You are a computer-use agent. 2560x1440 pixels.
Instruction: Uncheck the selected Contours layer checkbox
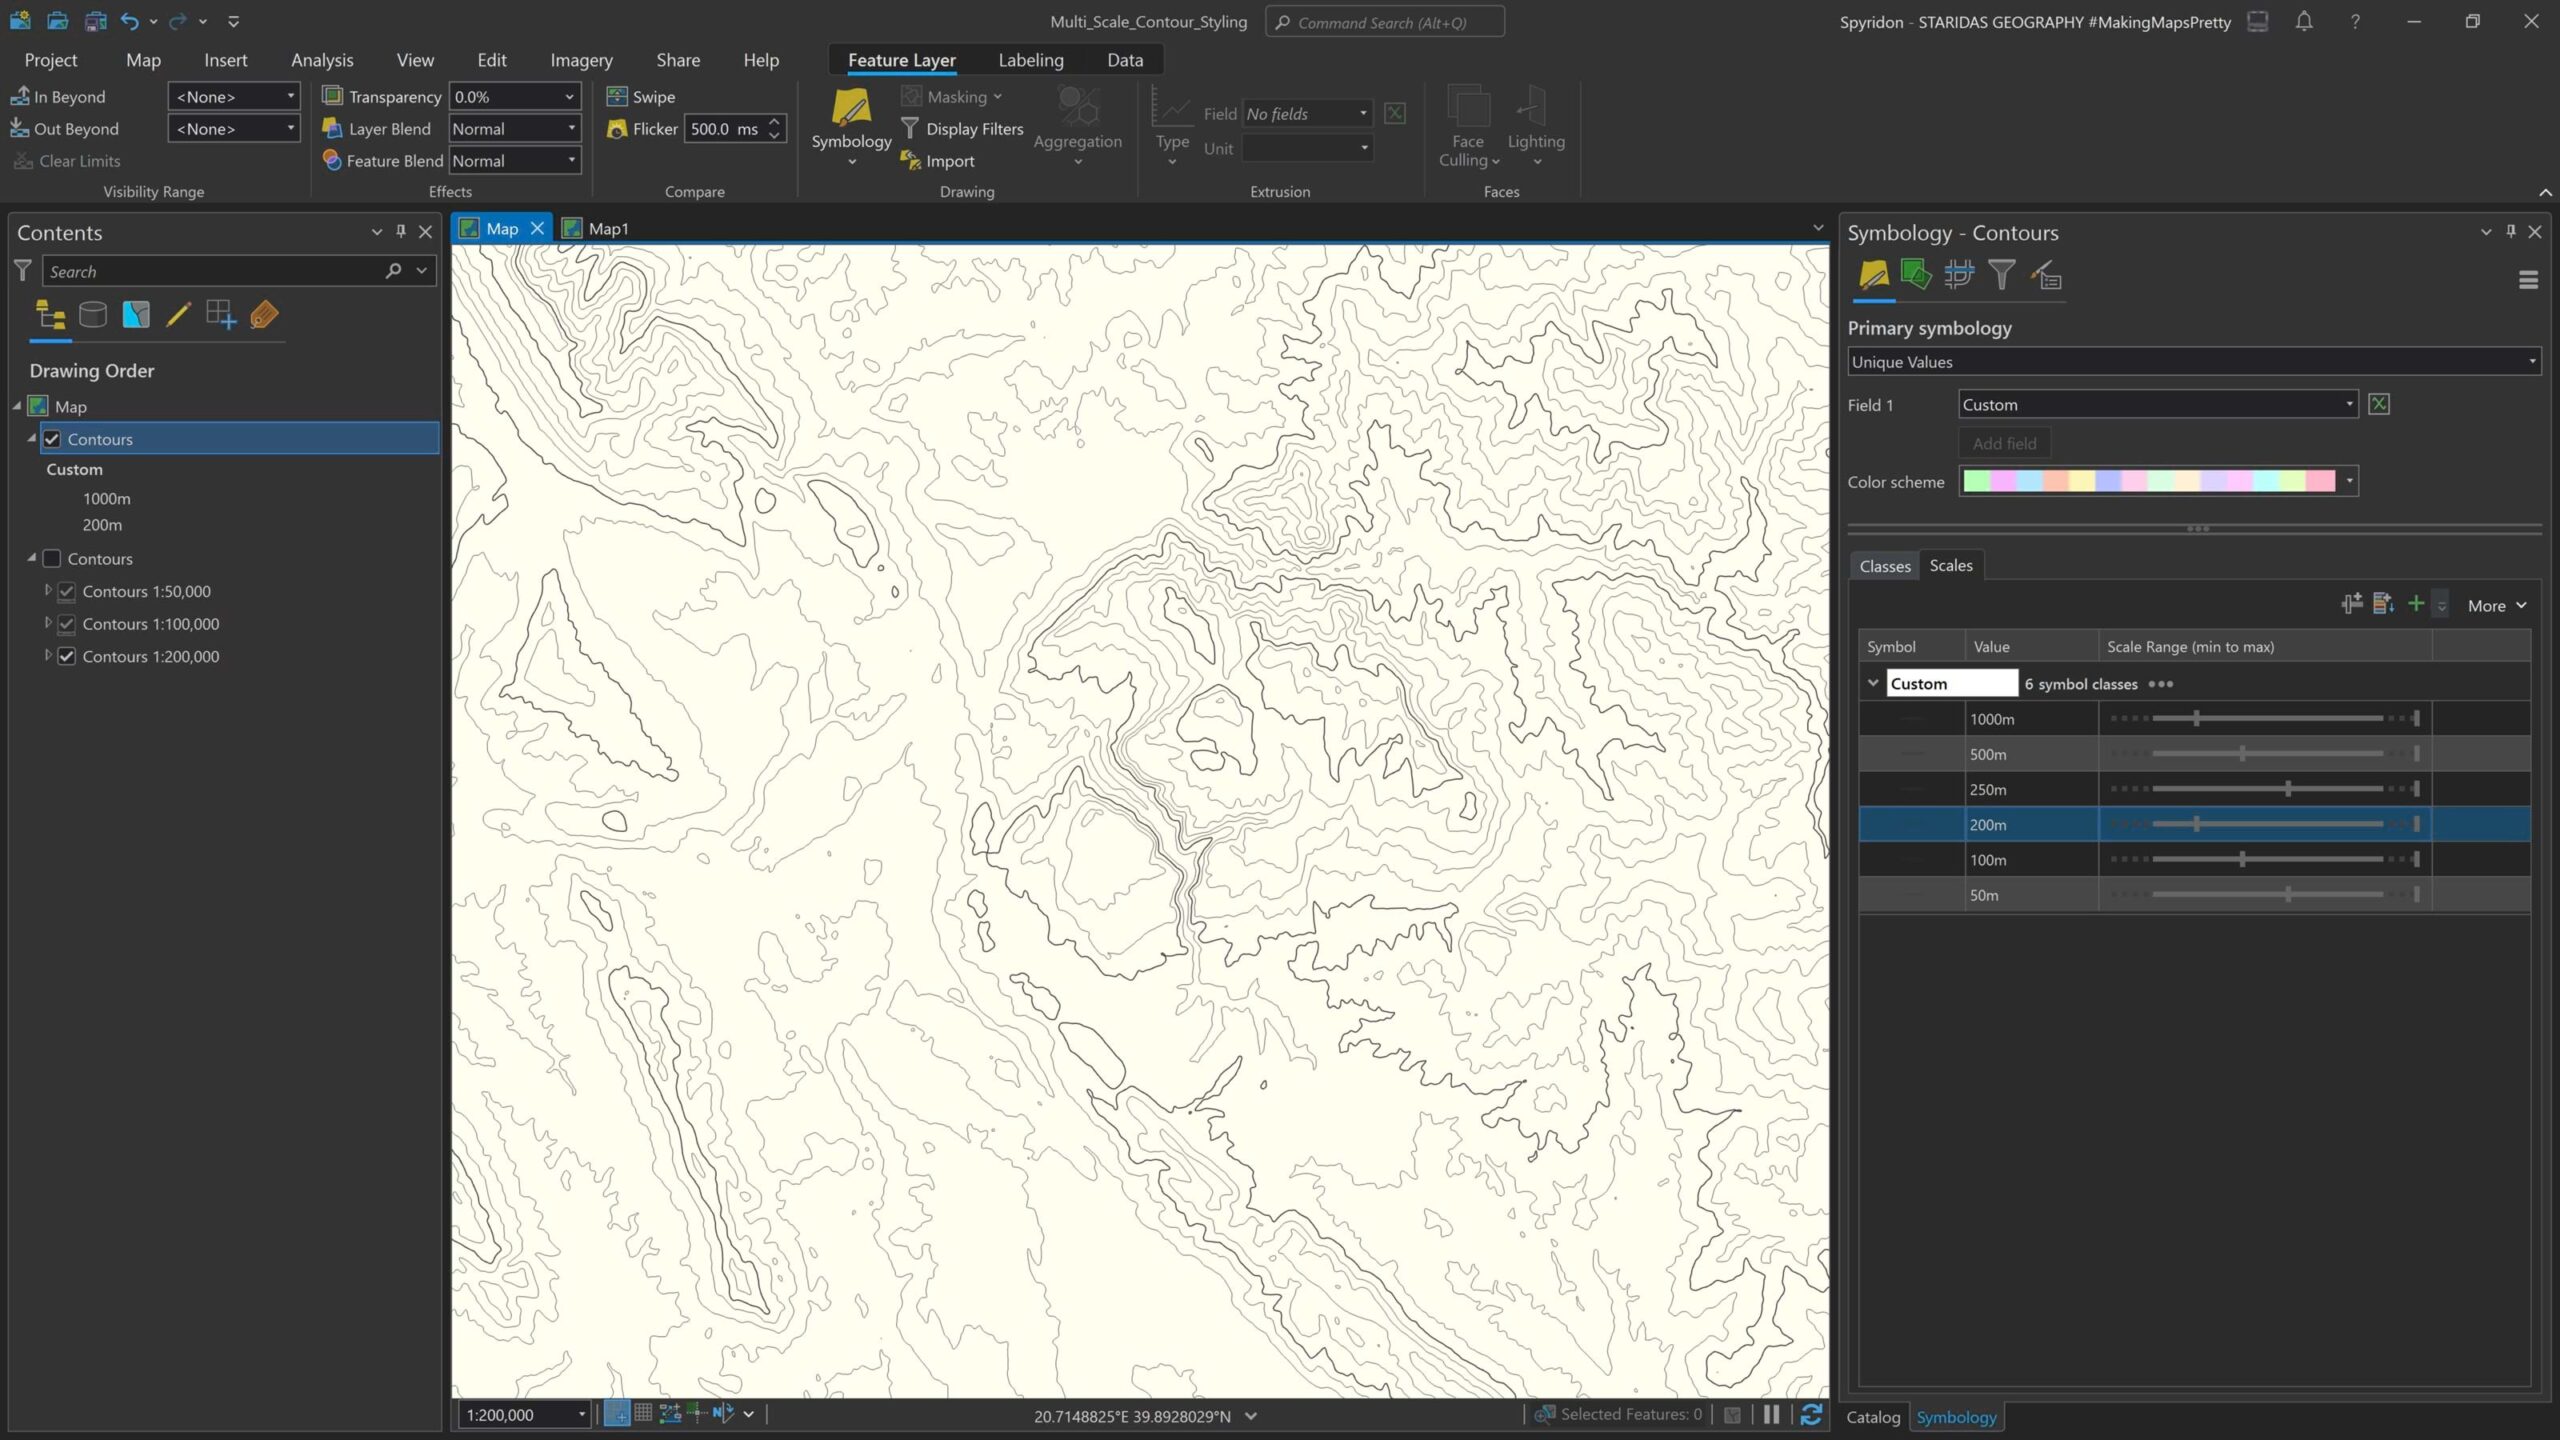[53, 439]
